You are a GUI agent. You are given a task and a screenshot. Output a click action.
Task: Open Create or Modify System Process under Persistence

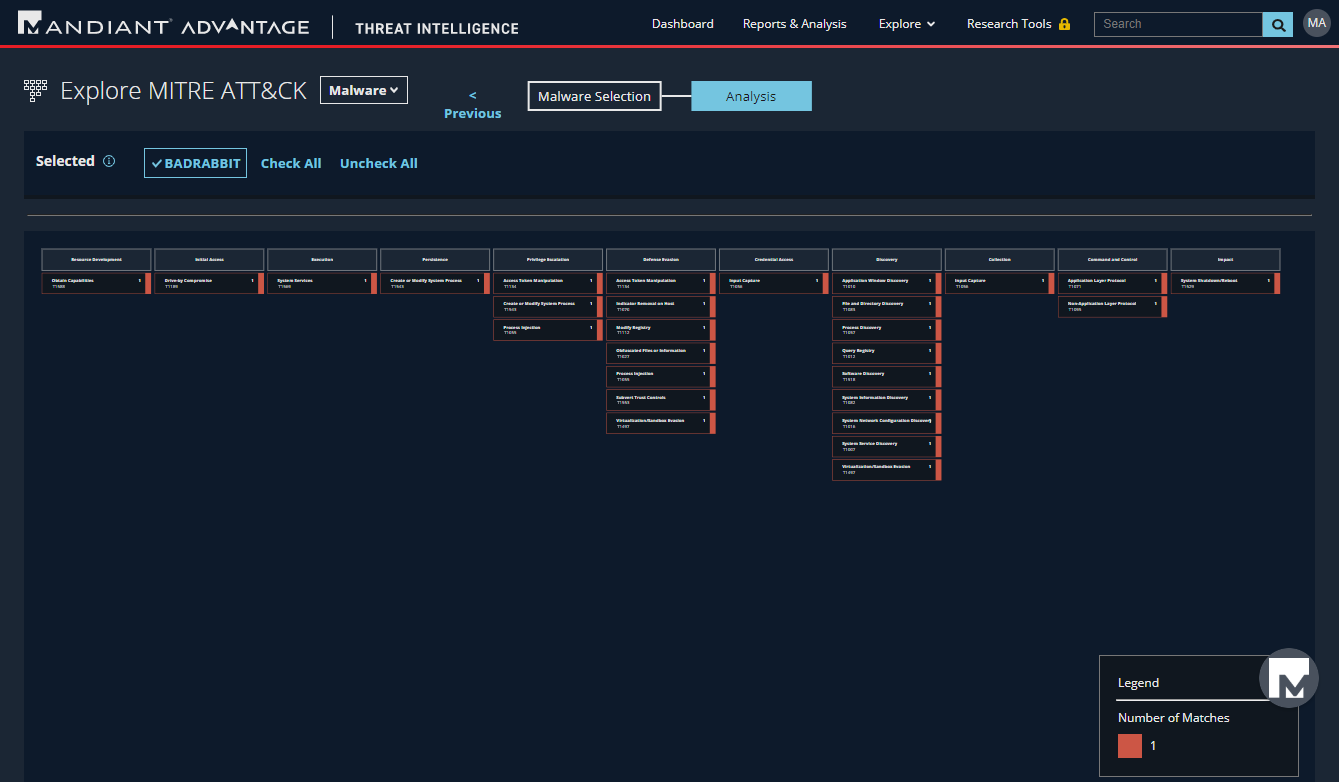(x=435, y=283)
